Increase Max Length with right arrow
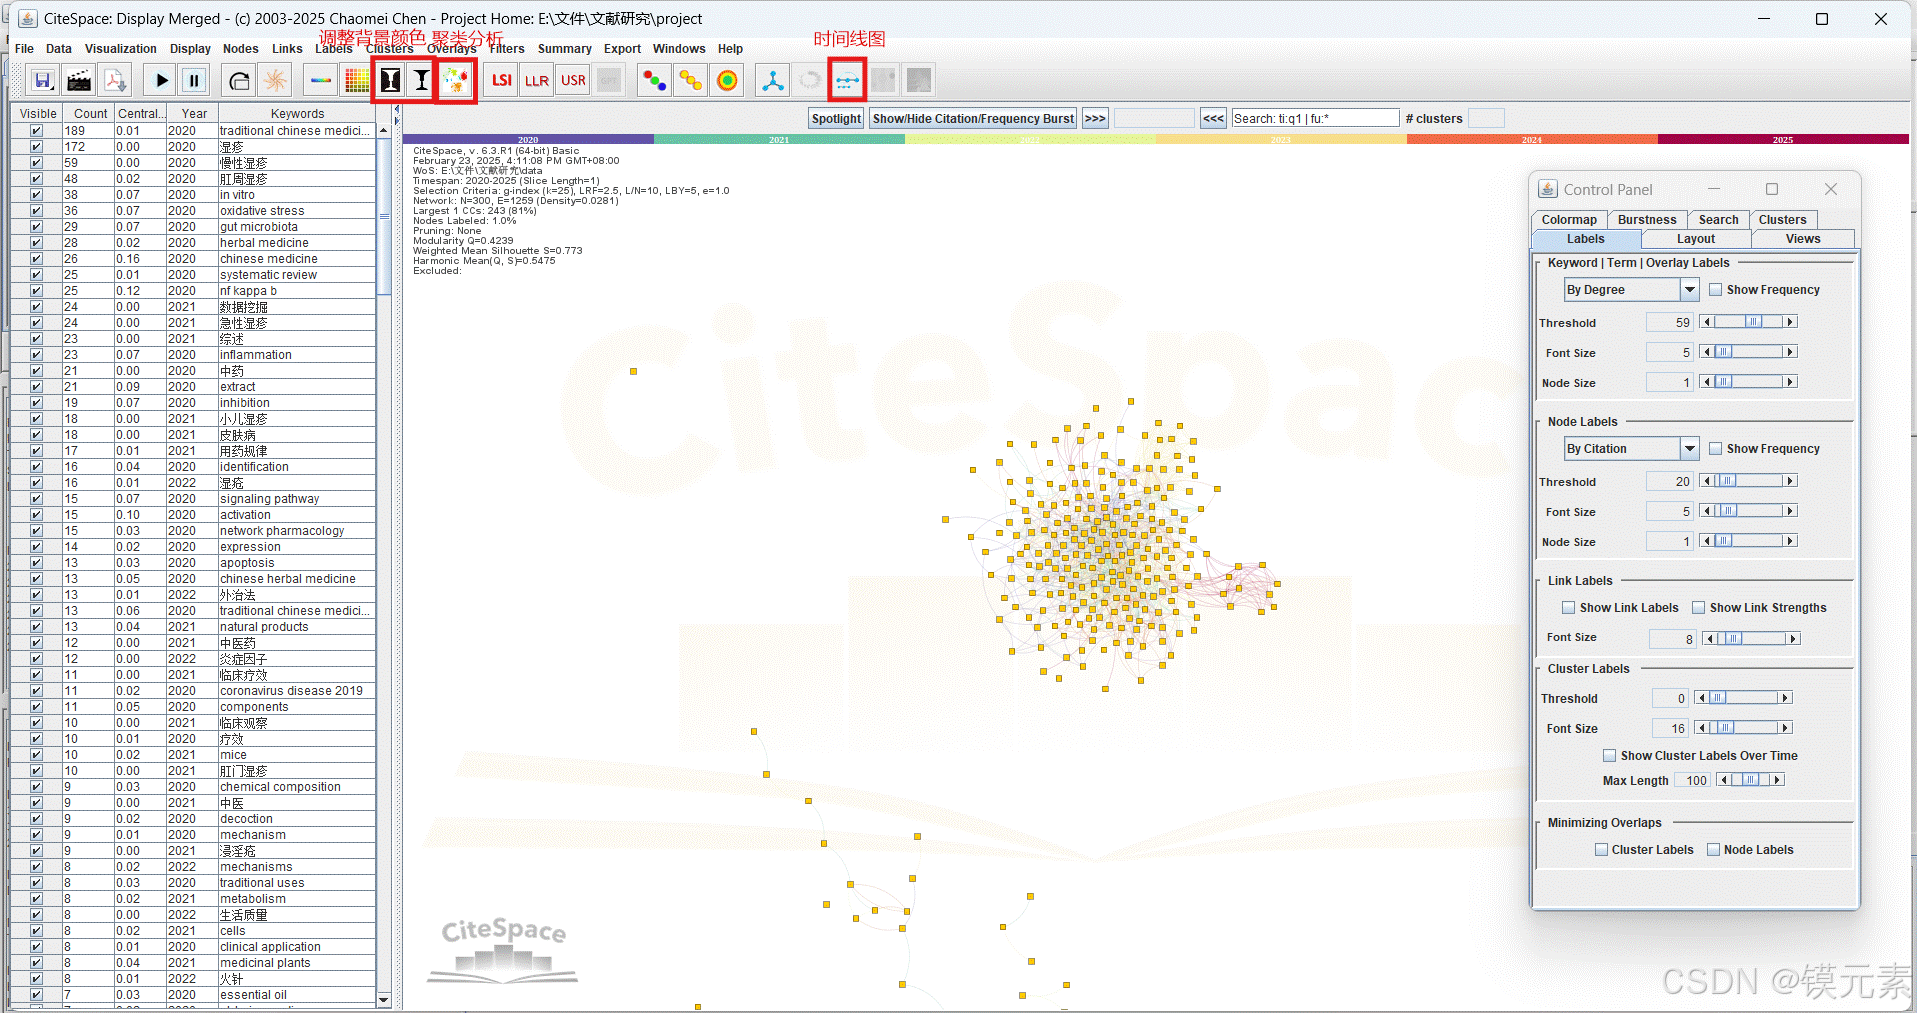Viewport: 1917px width, 1013px height. [1777, 780]
